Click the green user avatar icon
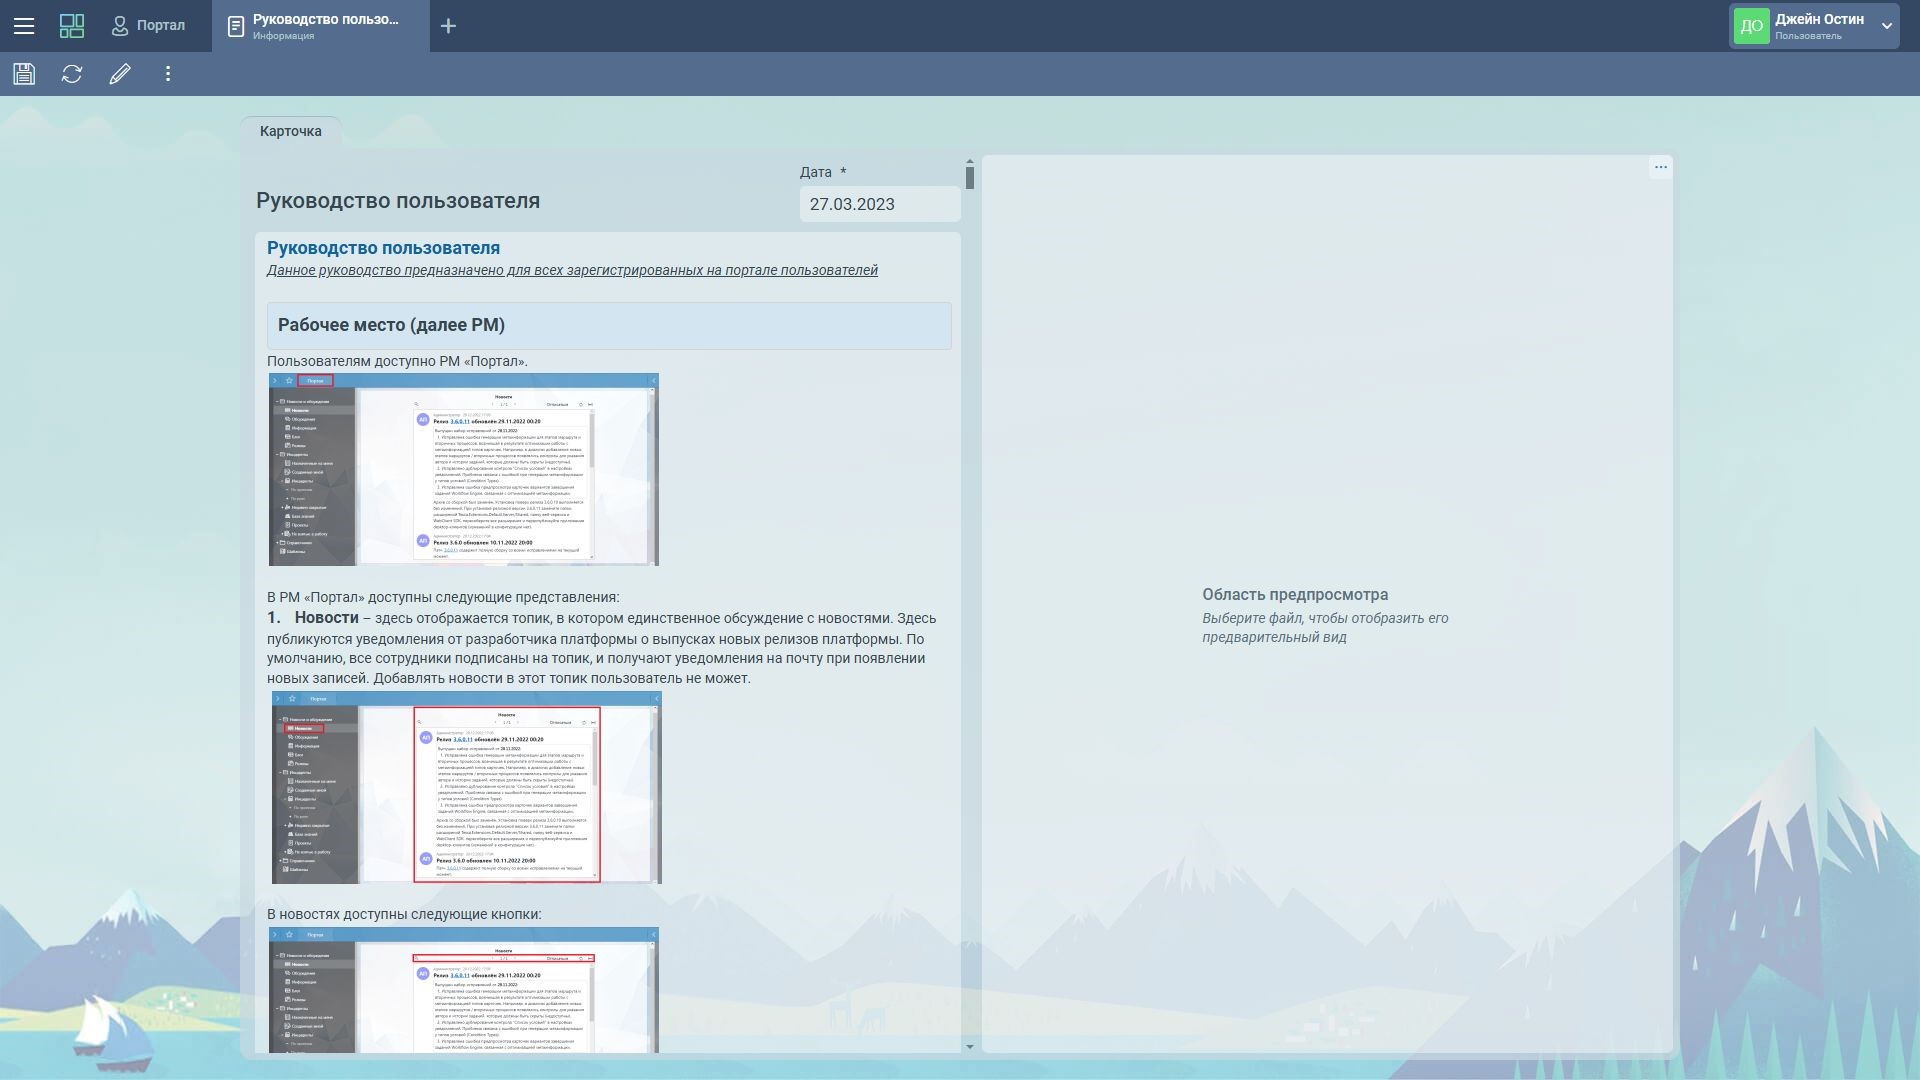The height and width of the screenshot is (1080, 1920). (1751, 26)
